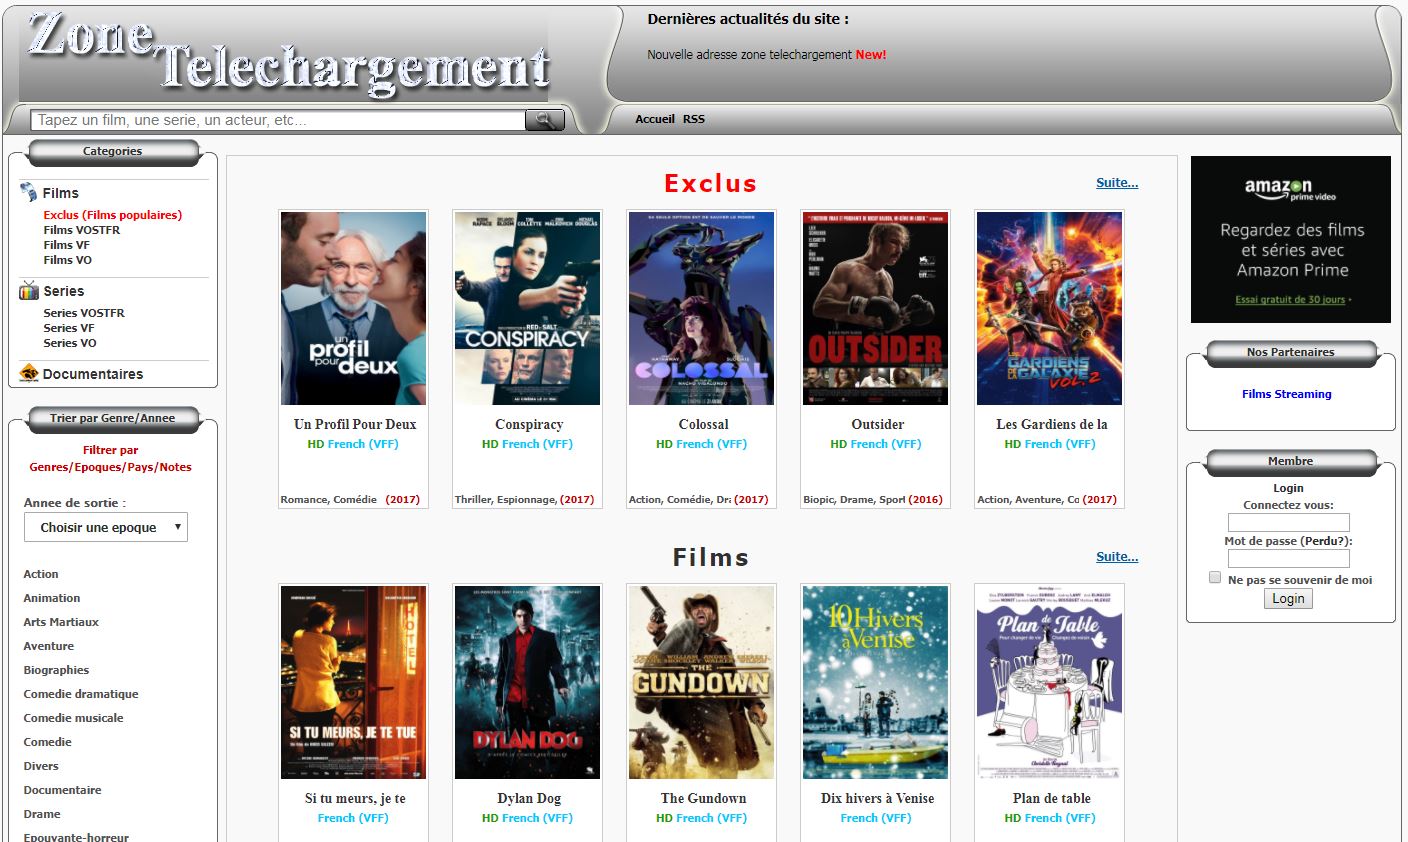Viewport: 1408px width, 842px height.
Task: Open the Dix hivers à Venise poster
Action: [876, 682]
